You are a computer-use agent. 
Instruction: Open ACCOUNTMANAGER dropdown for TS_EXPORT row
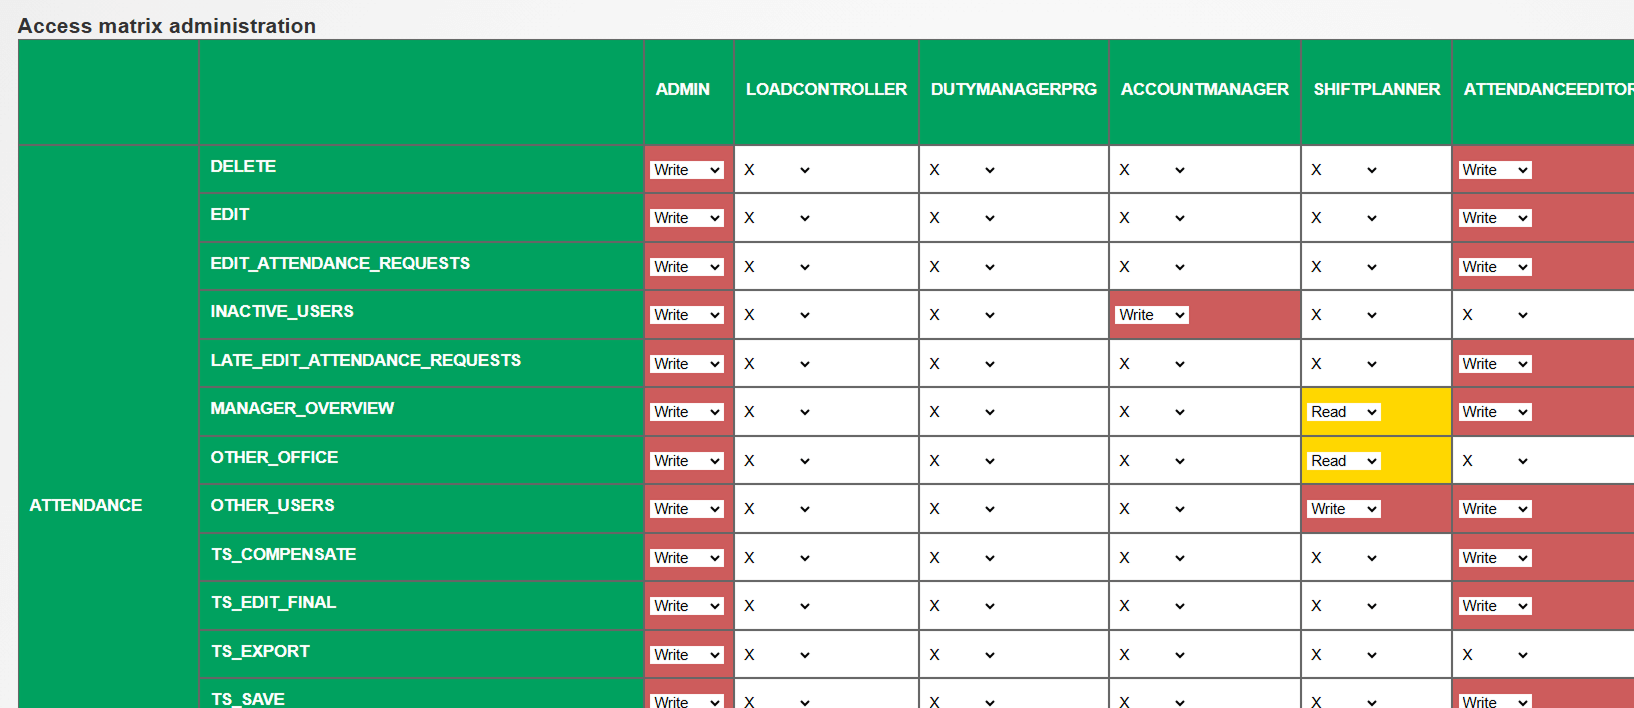(1152, 655)
